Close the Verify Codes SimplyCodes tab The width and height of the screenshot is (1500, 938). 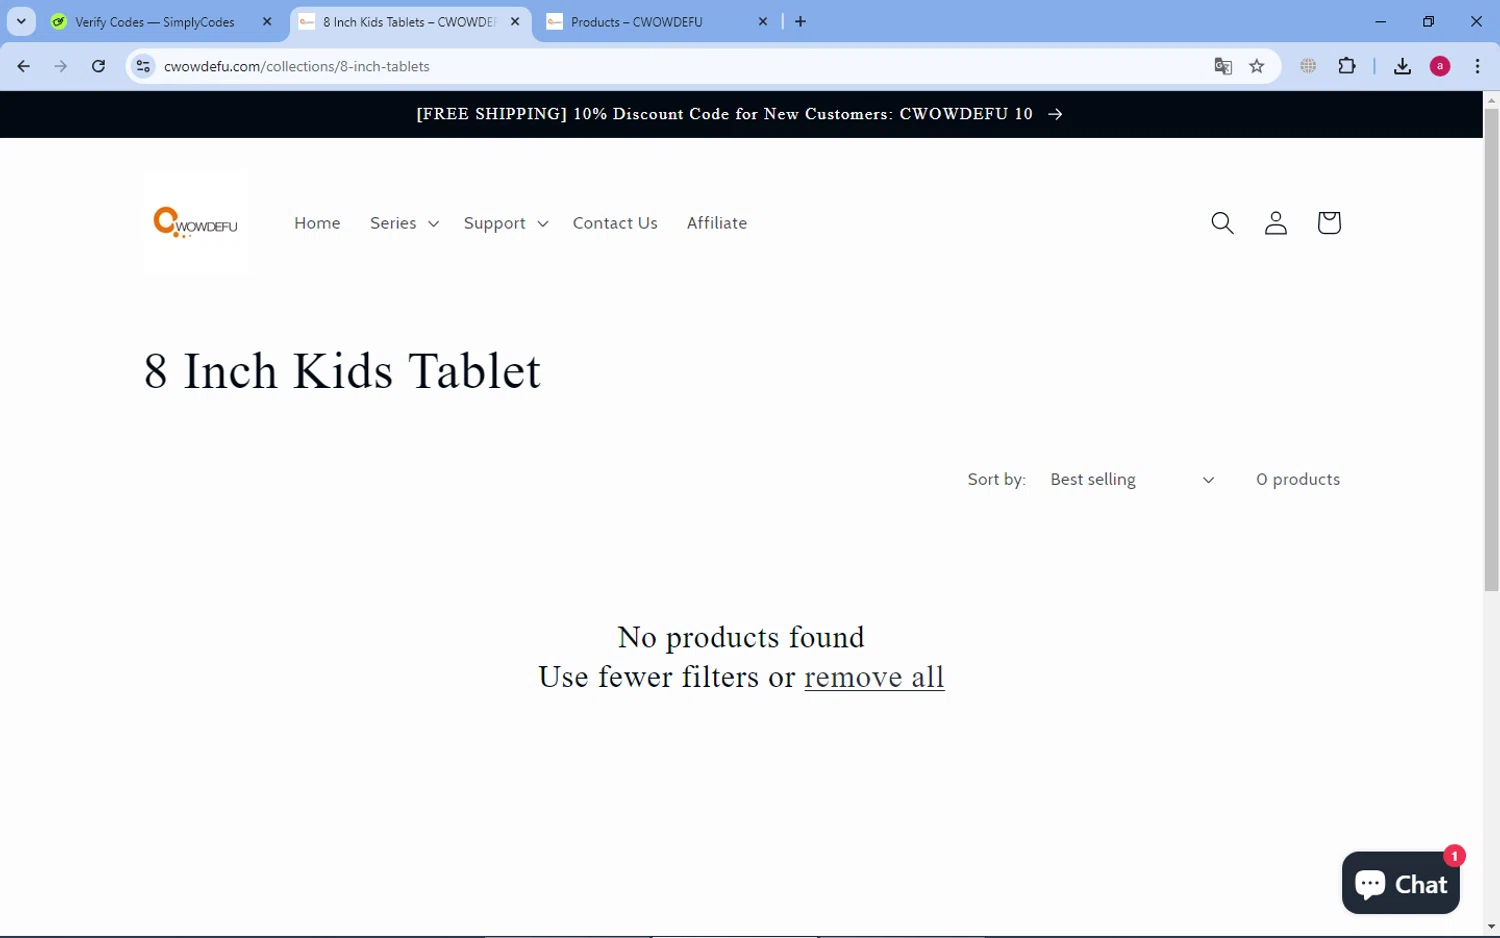(267, 21)
